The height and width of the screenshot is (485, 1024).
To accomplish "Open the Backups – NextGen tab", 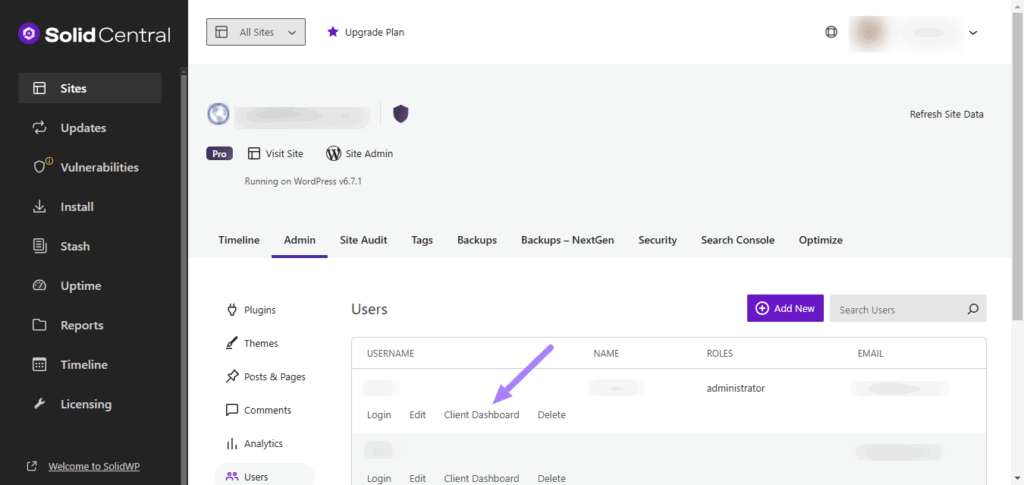I will [567, 240].
